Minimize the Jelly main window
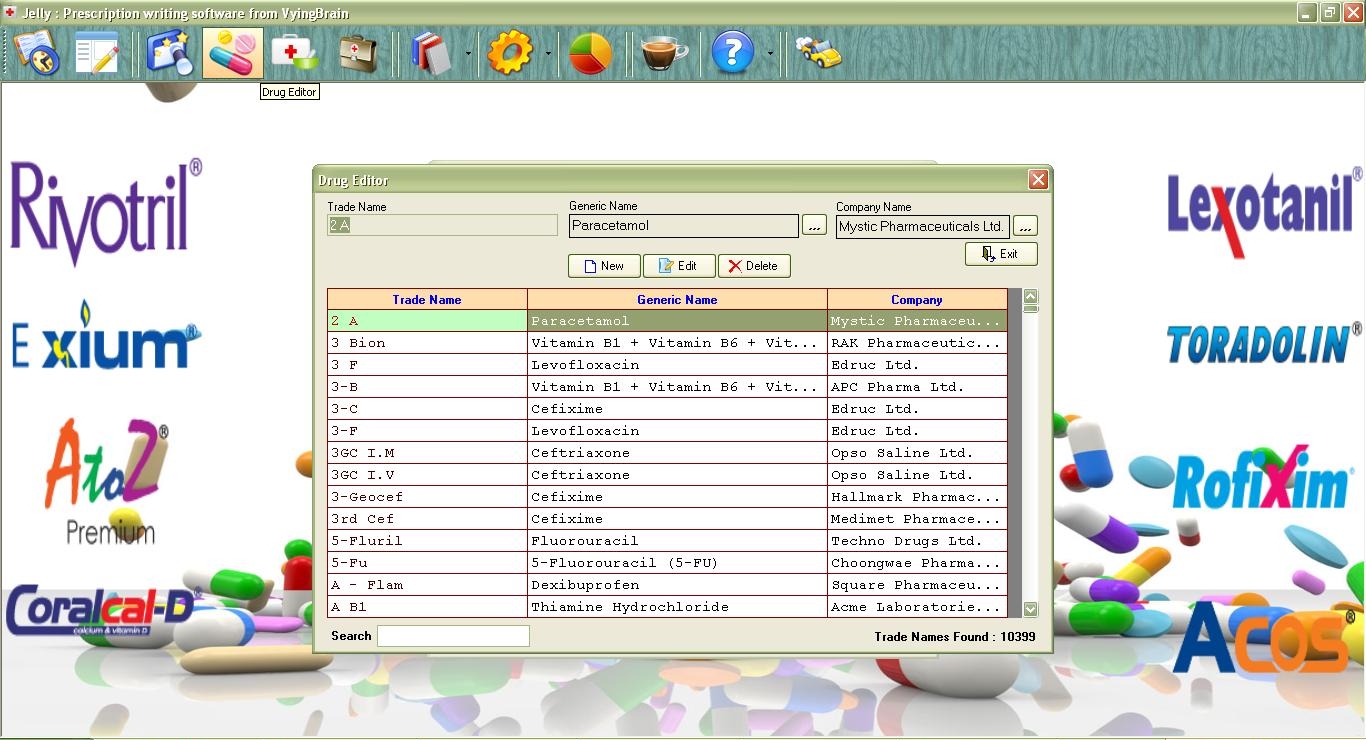Image resolution: width=1366 pixels, height=740 pixels. [1307, 13]
